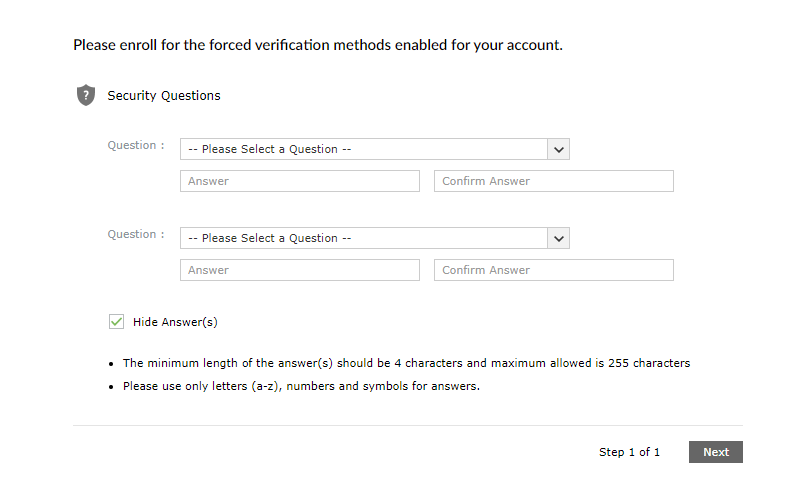Click the Security Questions heading text
The height and width of the screenshot is (486, 812).
point(164,96)
